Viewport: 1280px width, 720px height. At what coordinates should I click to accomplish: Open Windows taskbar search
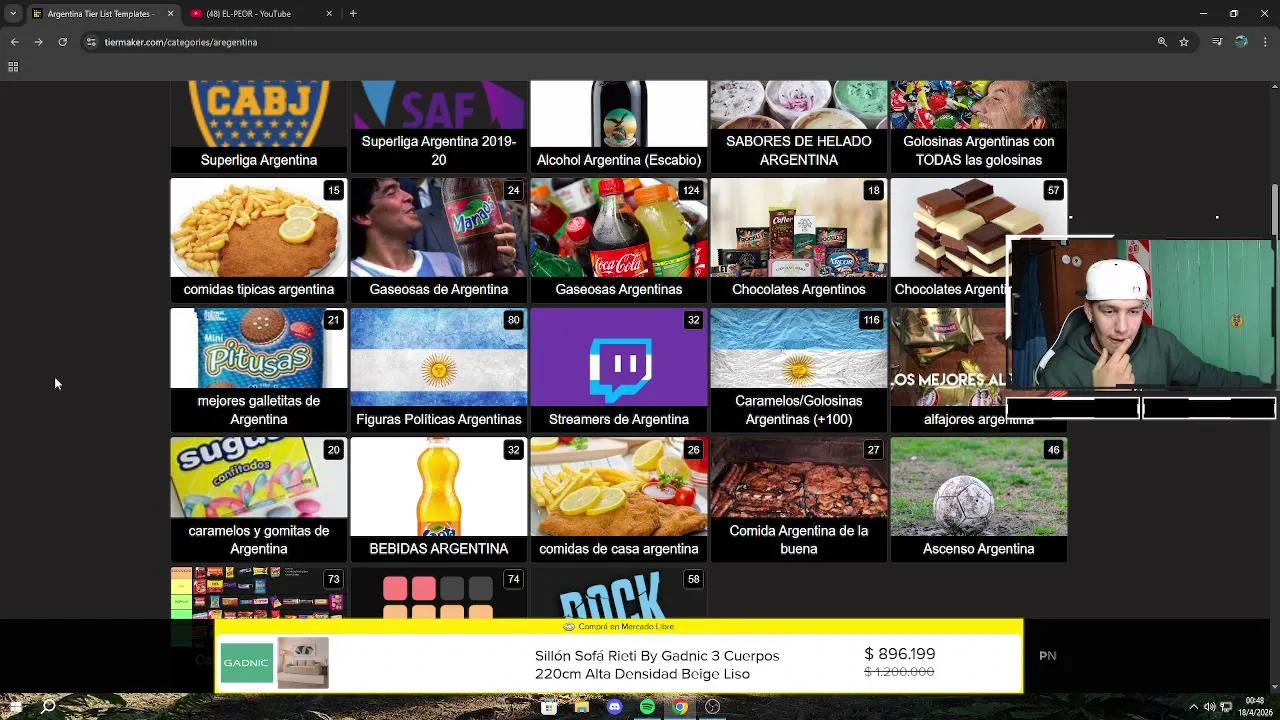(48, 707)
